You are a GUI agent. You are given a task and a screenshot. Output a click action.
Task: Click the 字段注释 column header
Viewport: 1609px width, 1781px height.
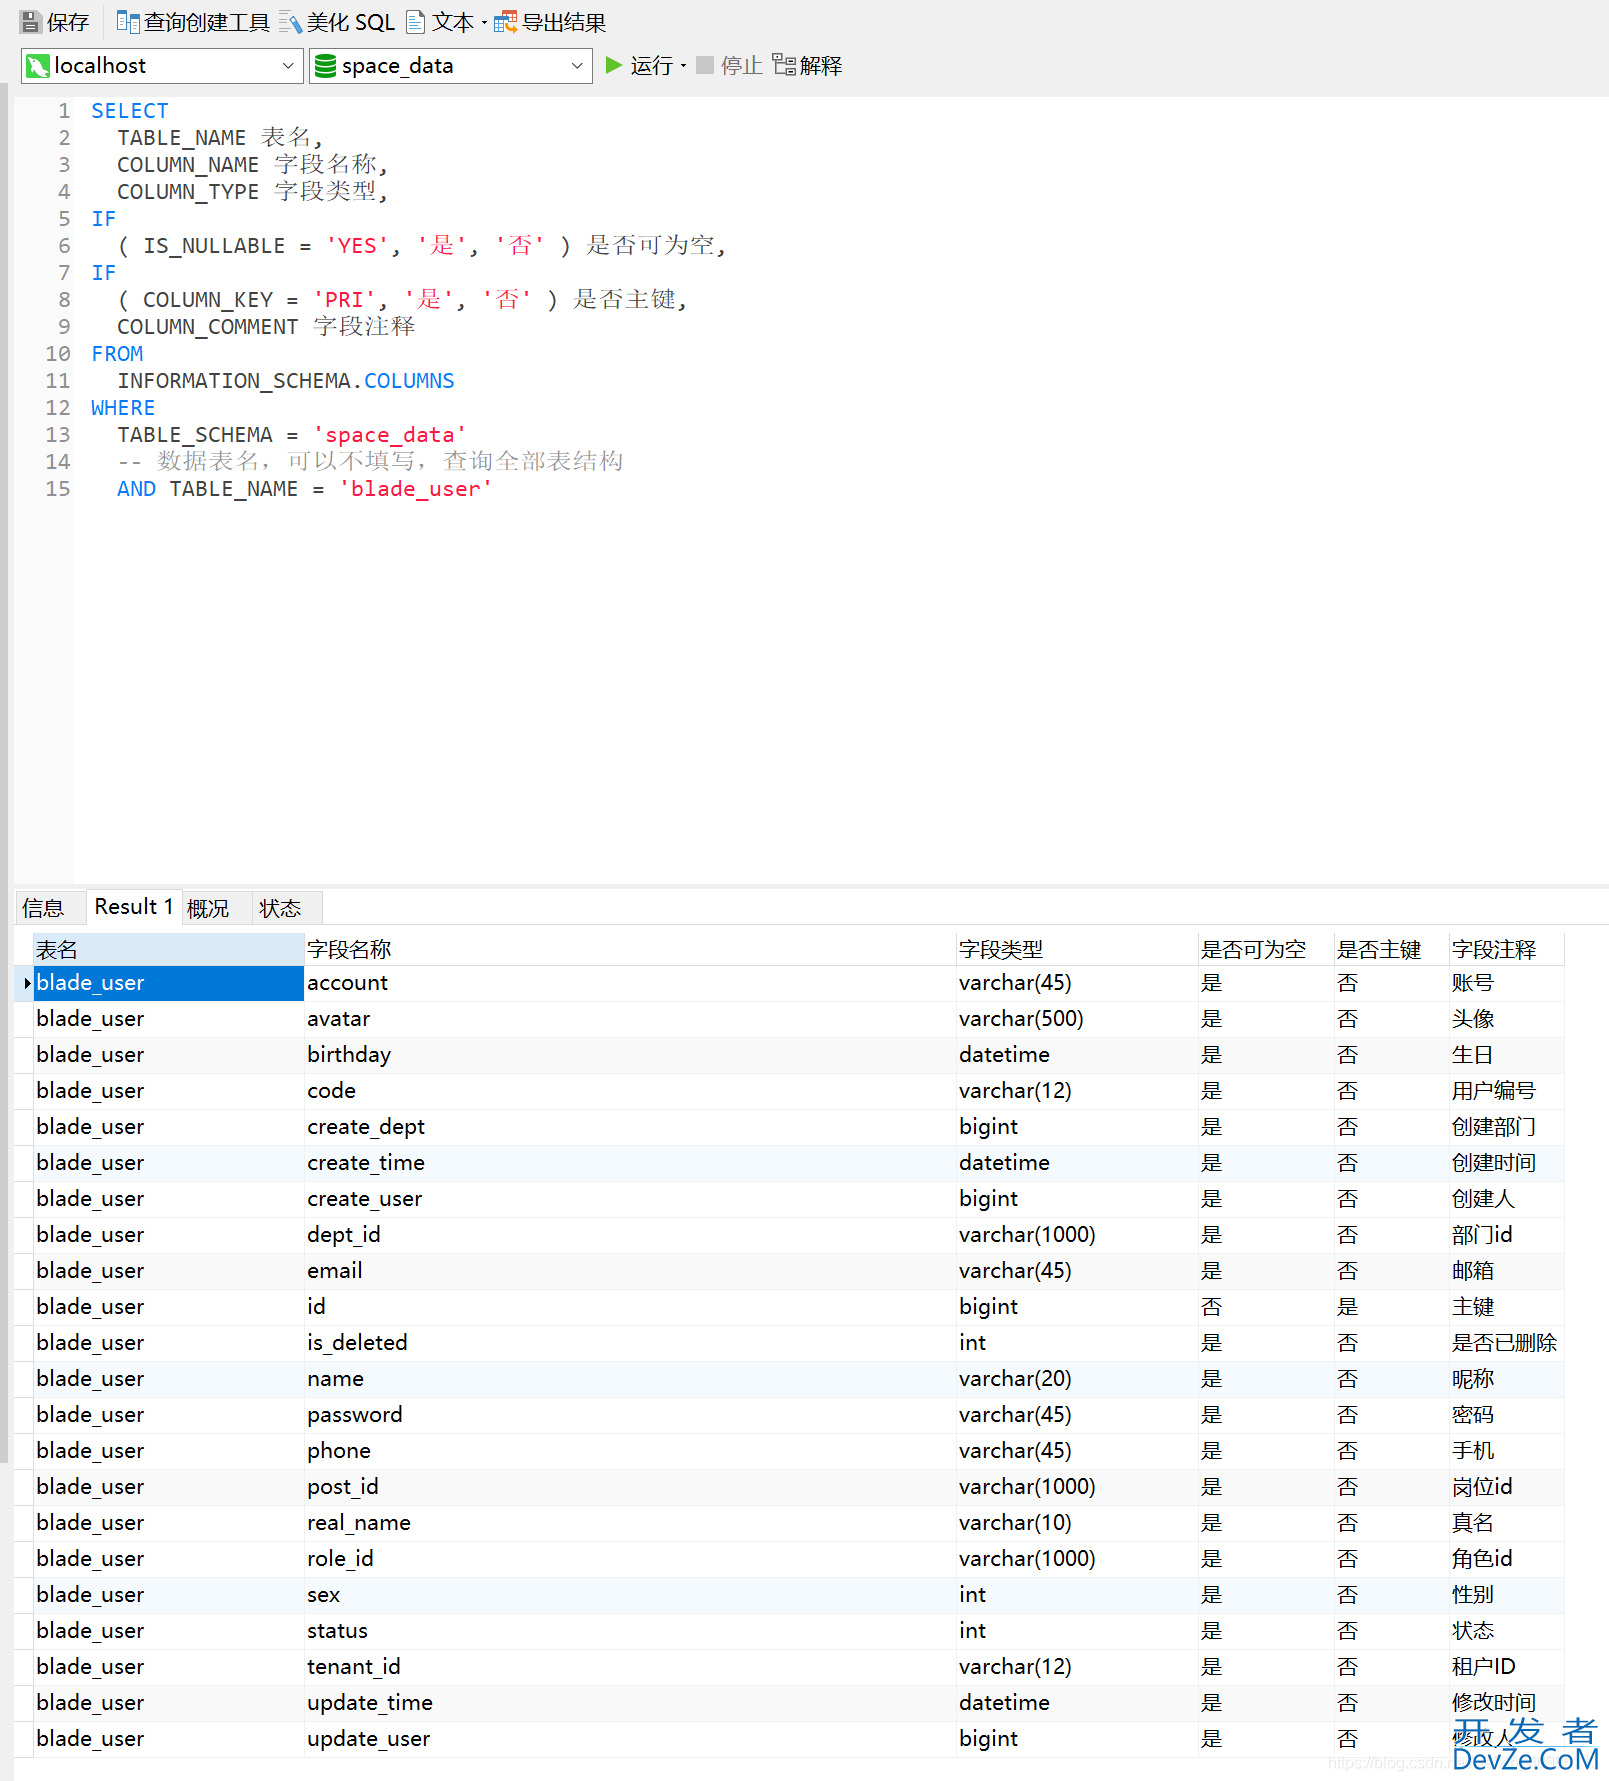point(1506,949)
